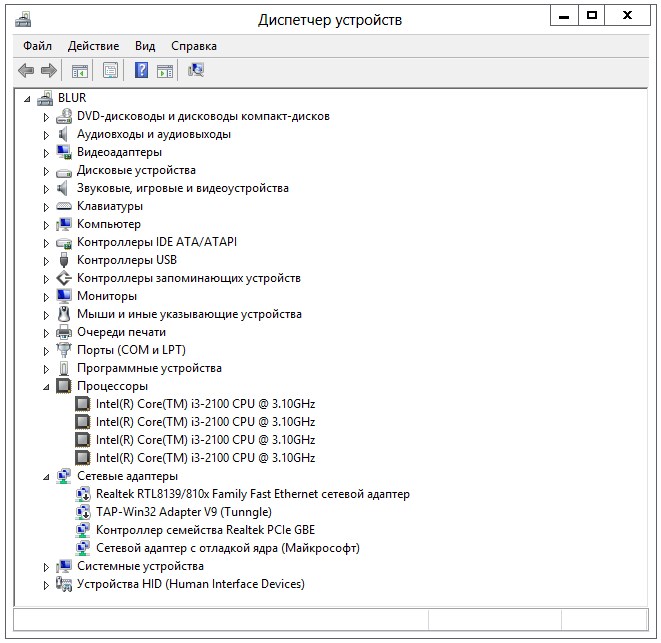Click the Сетевые адаптеры network icon

click(64, 476)
